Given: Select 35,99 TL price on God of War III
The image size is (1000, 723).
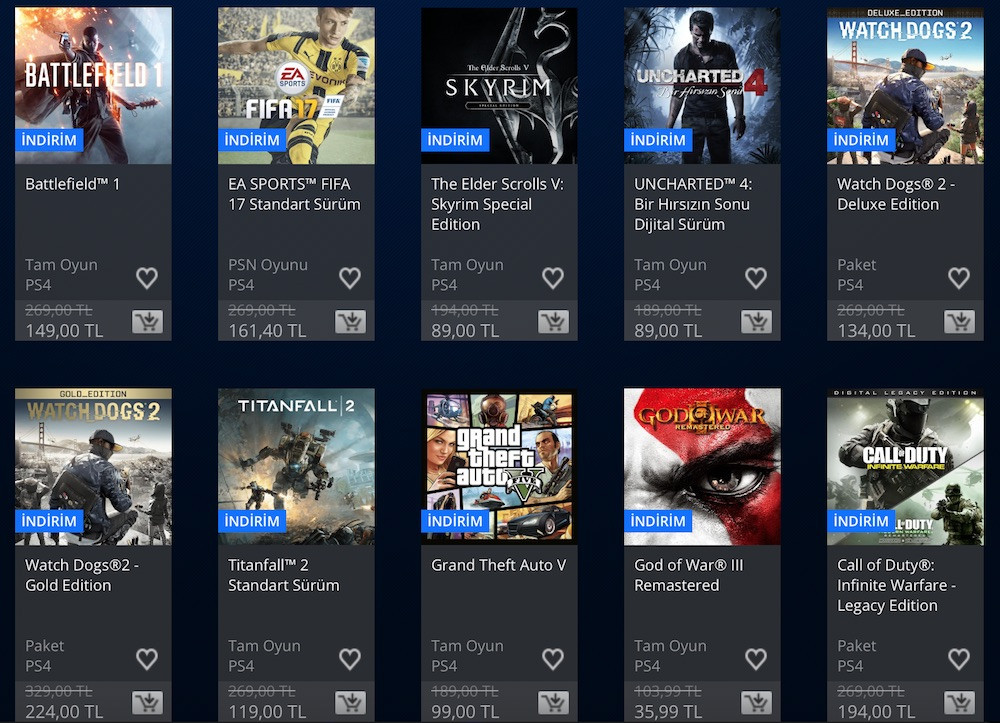Looking at the screenshot, I should 668,712.
